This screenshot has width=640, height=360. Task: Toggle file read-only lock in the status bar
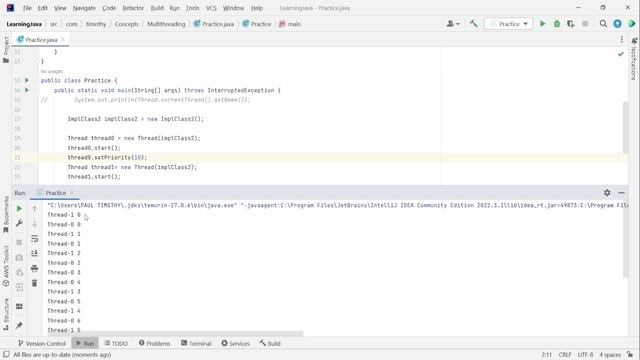click(x=630, y=355)
